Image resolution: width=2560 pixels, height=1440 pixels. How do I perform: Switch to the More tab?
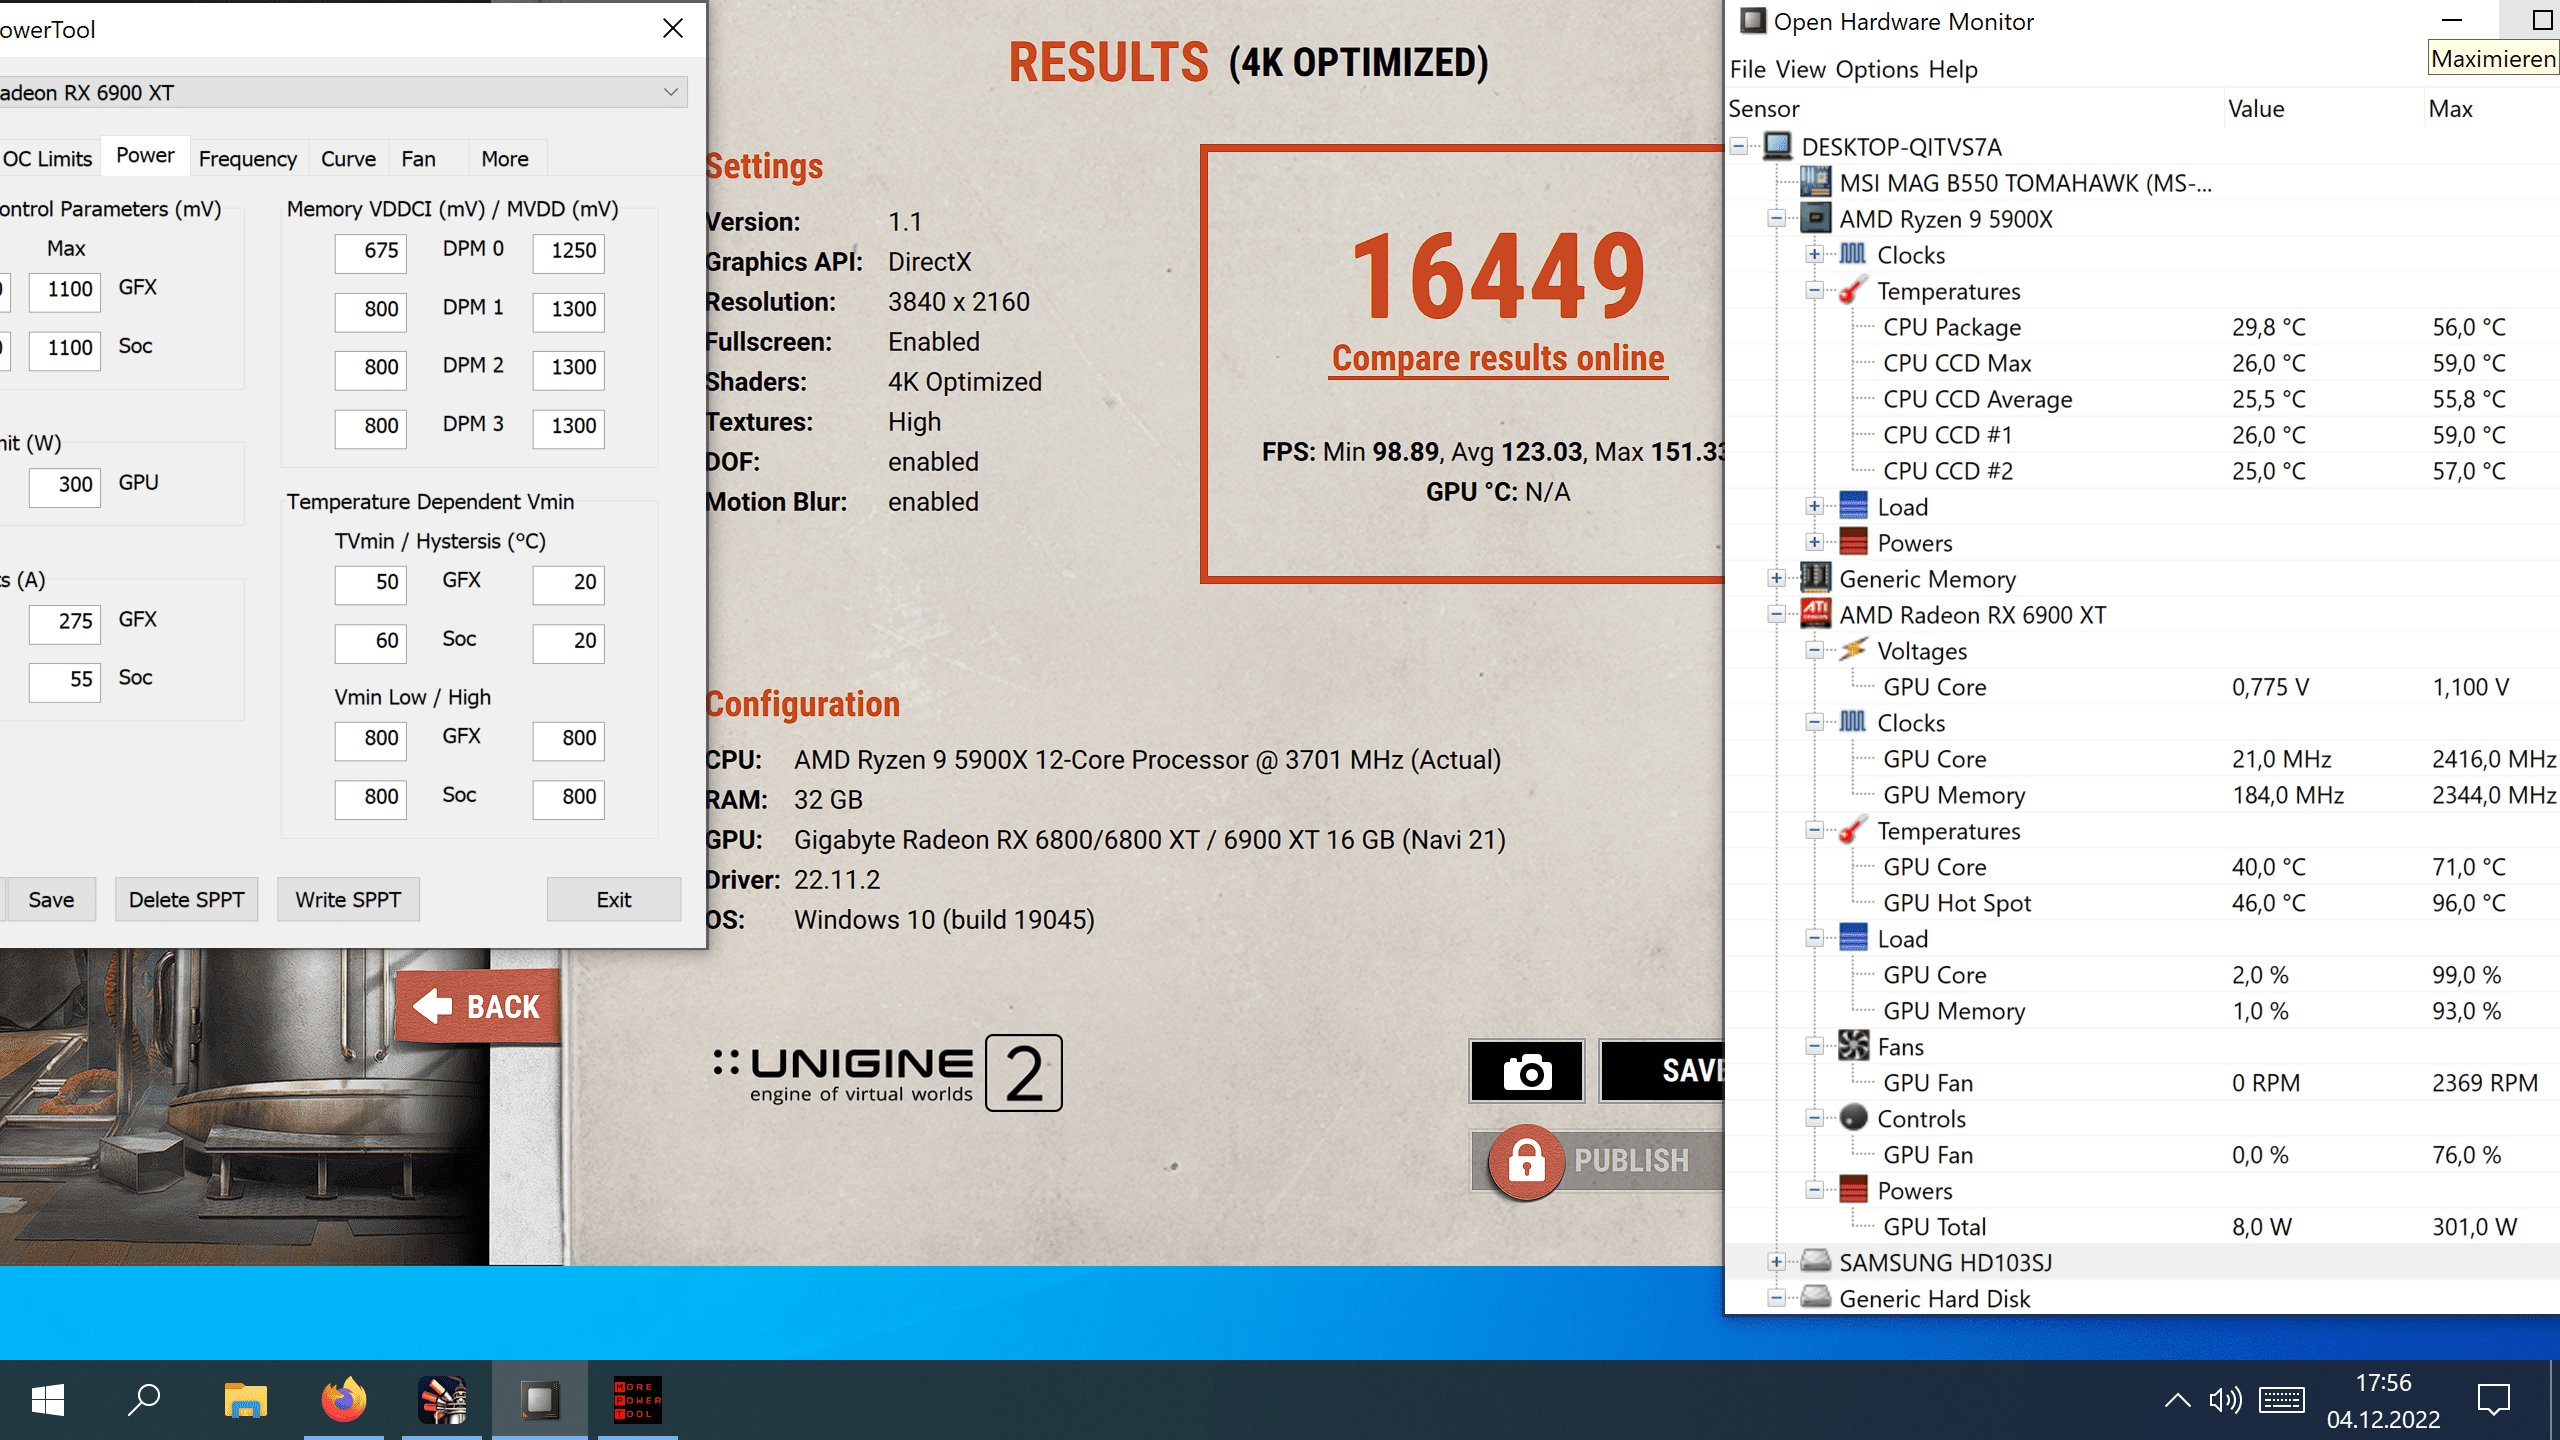[505, 158]
